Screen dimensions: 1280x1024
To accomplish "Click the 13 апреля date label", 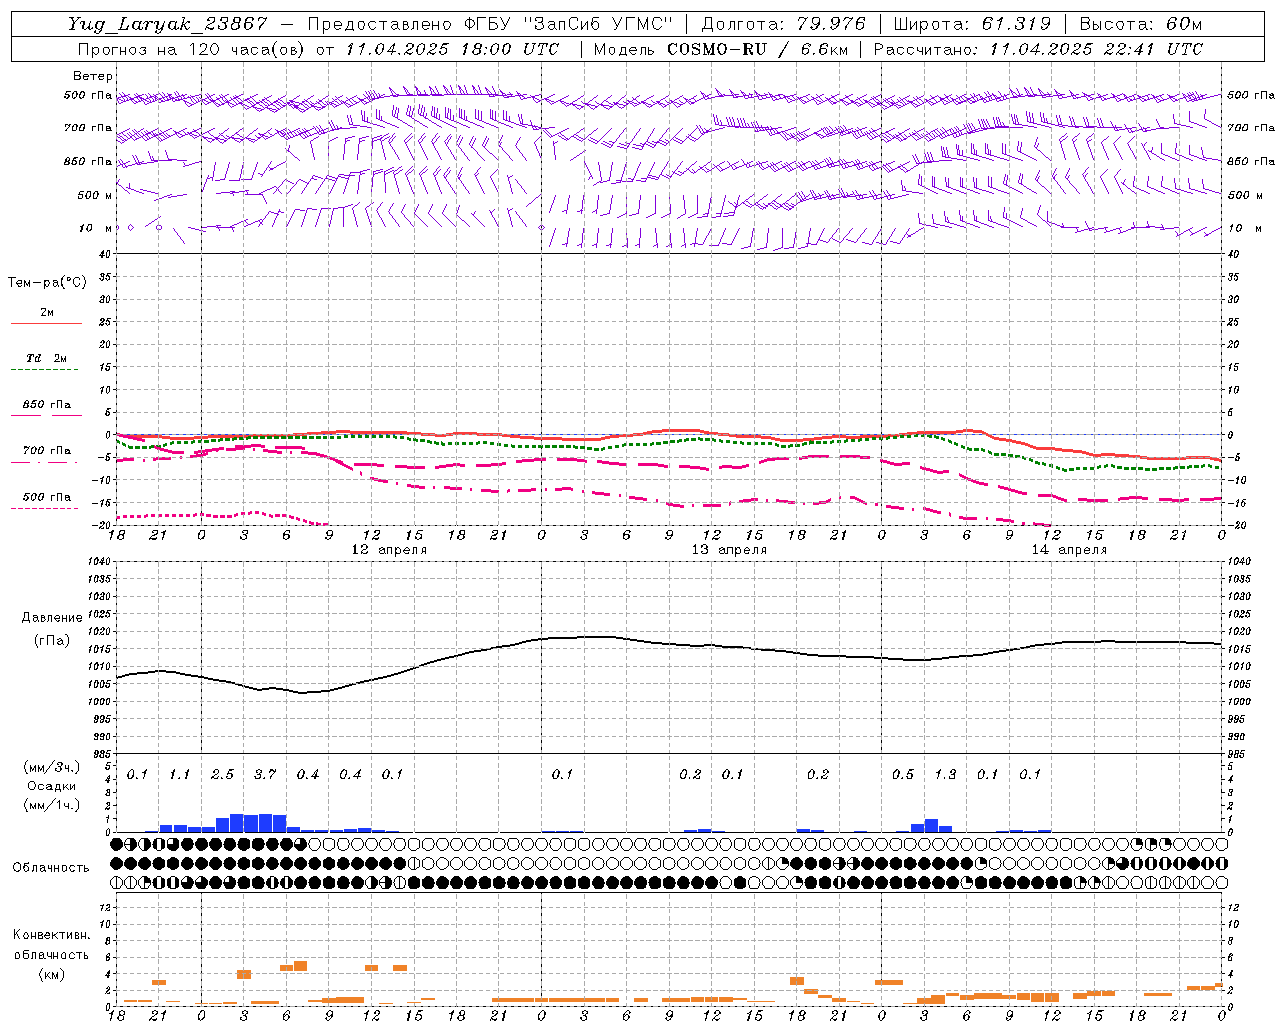I will [730, 550].
